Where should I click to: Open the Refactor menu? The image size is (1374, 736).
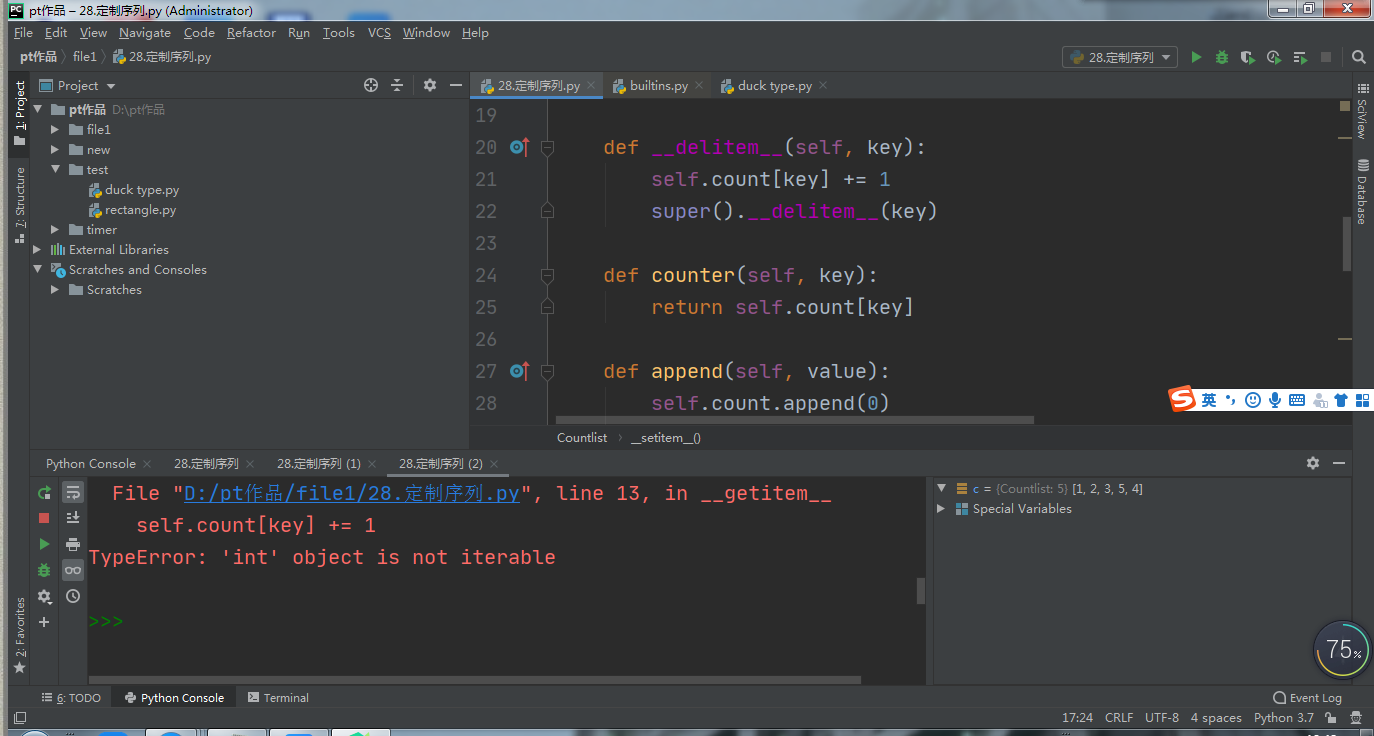coord(251,33)
